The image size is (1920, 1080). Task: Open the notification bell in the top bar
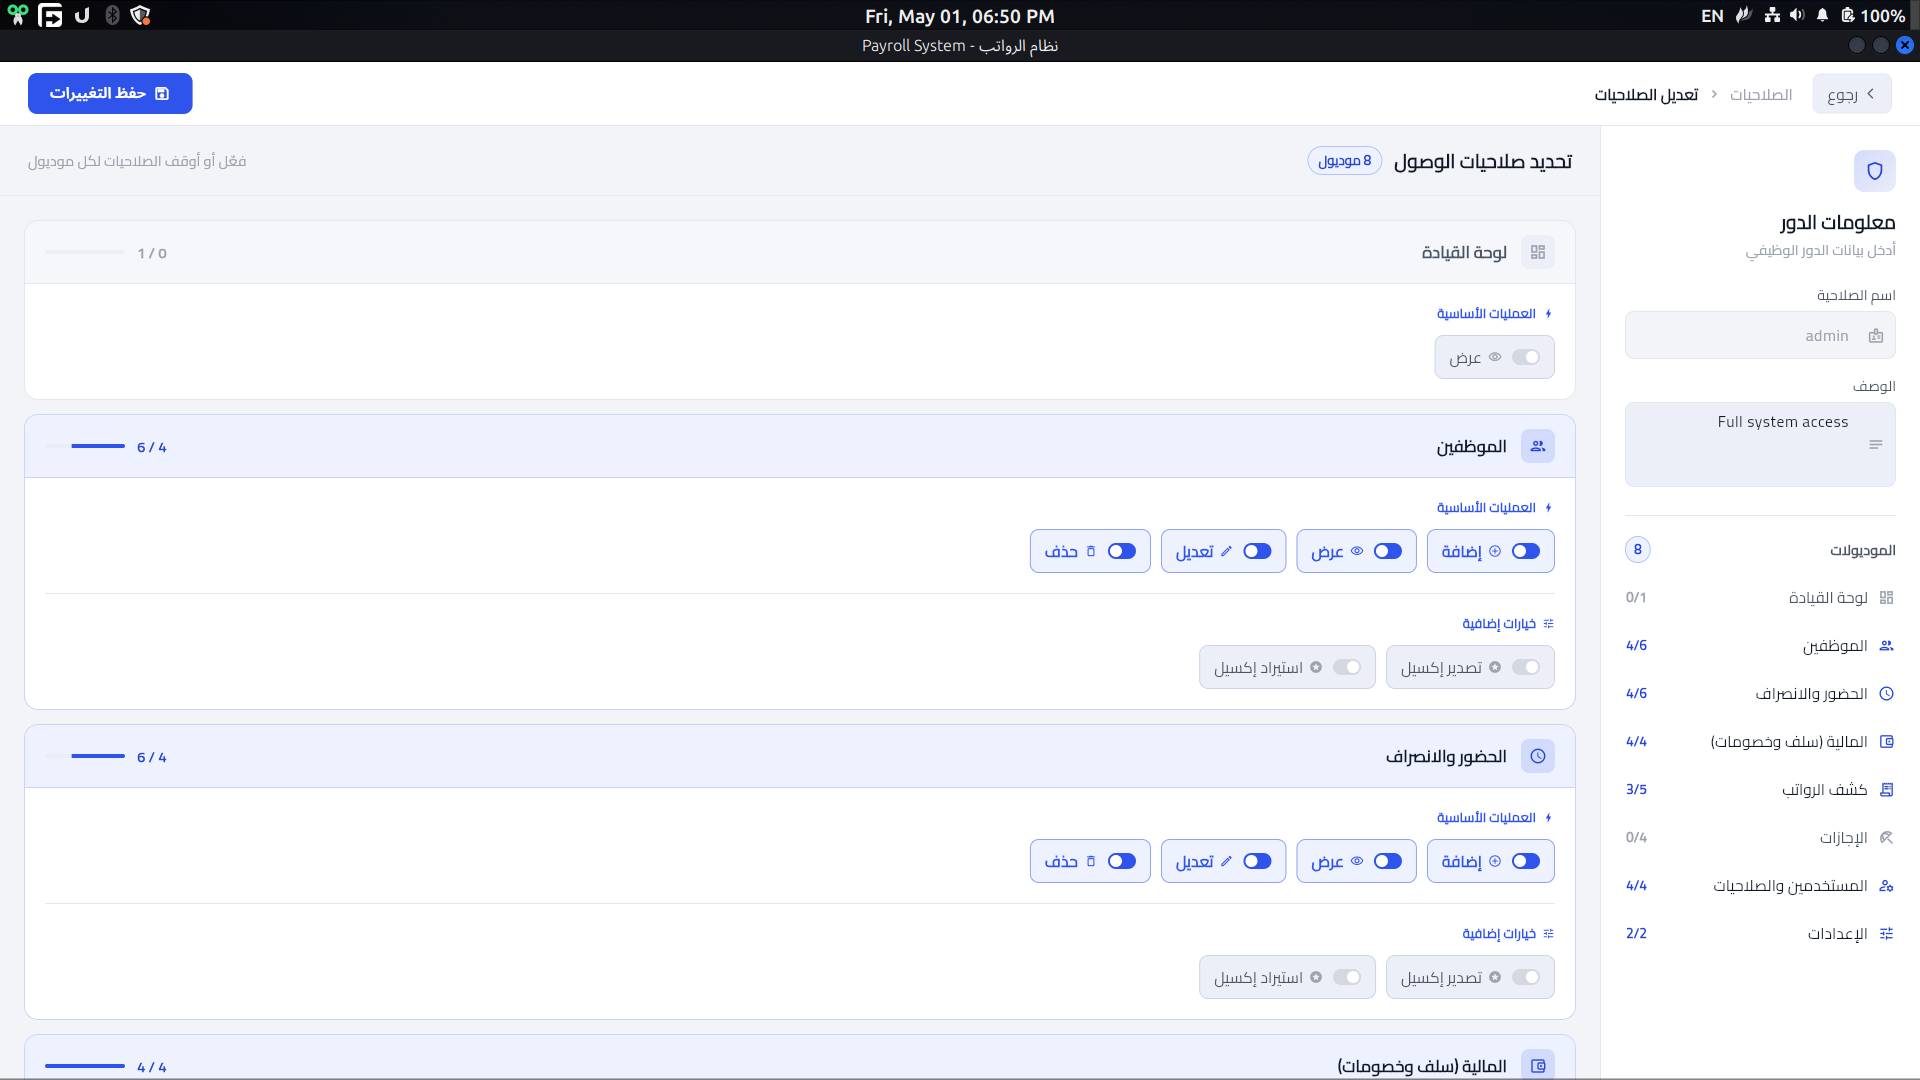1822,15
